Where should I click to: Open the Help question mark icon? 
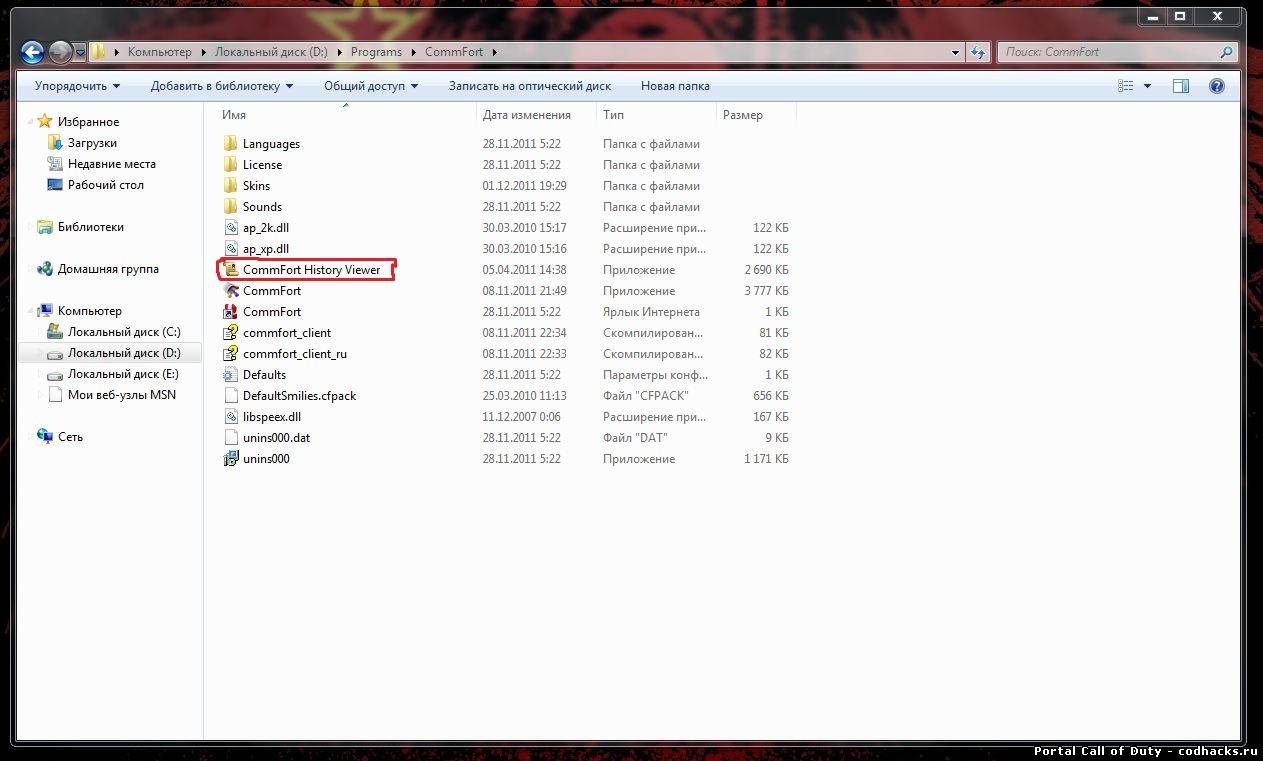coord(1217,86)
